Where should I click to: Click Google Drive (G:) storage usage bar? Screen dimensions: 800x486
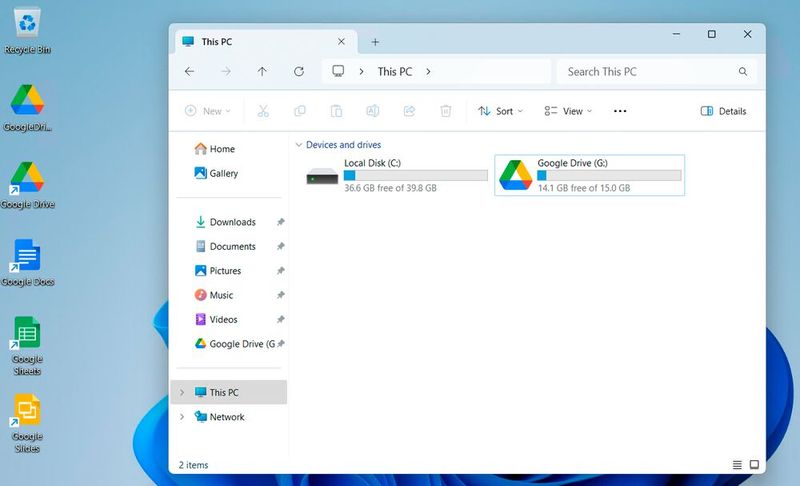pos(609,175)
